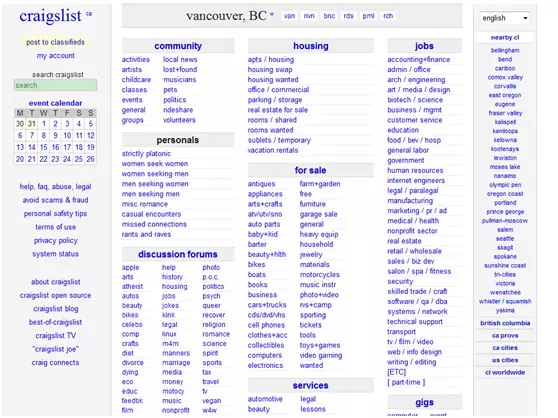Screen dimensions: 558x418
Task: Select the rds area tab
Action: coord(348,16)
